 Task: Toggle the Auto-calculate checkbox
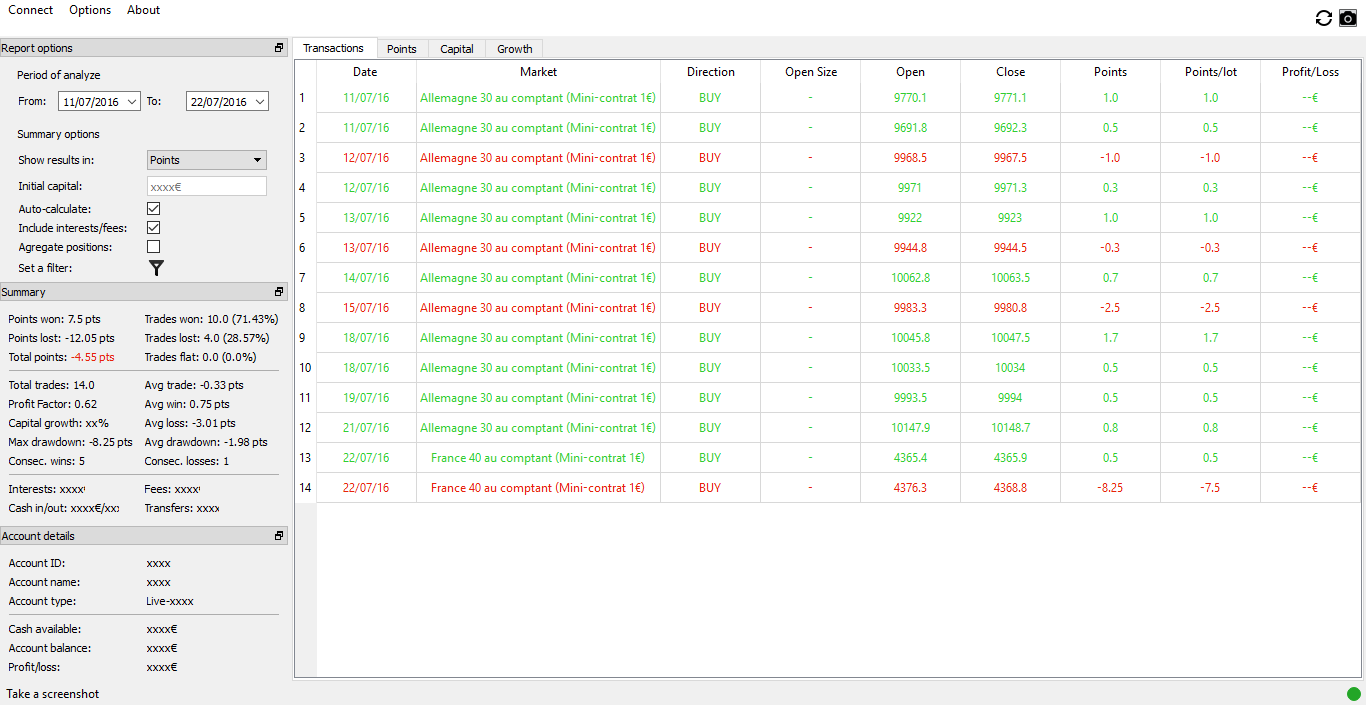tap(154, 209)
